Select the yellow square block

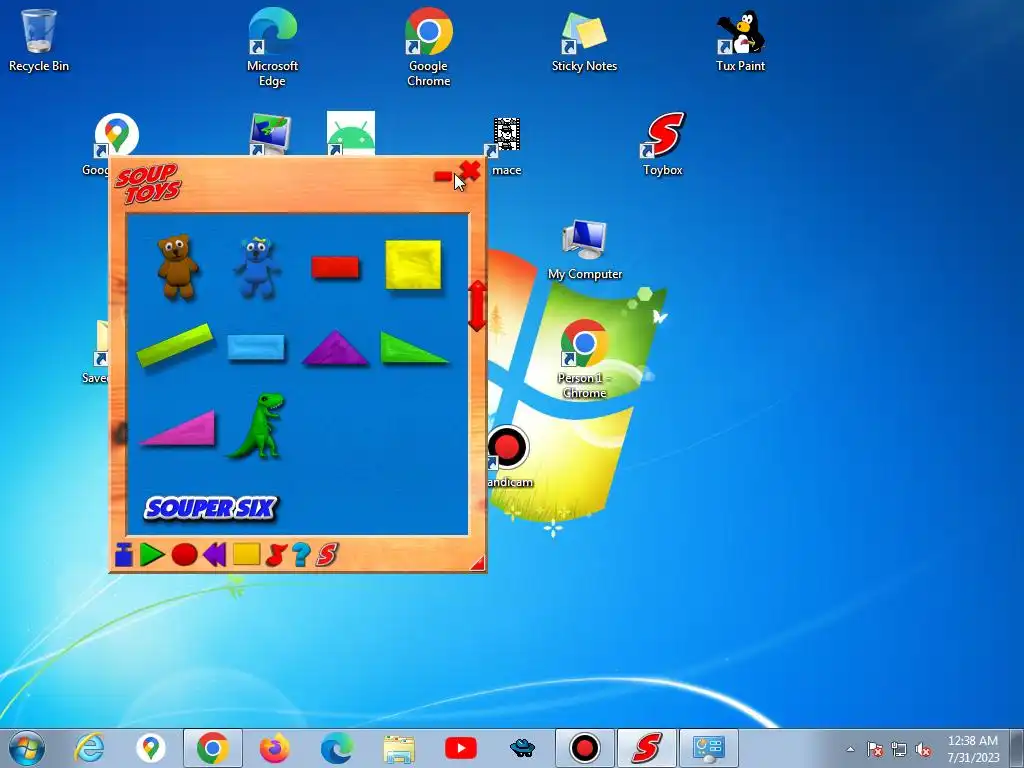click(x=413, y=264)
